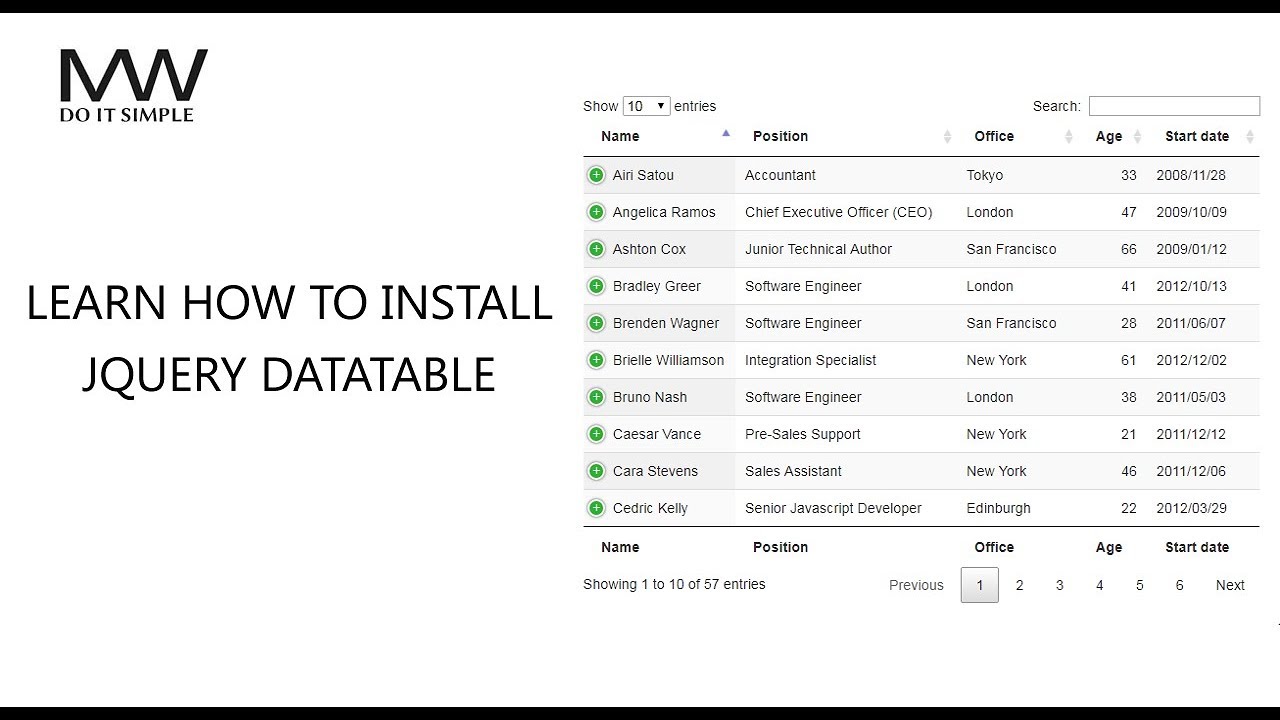
Task: Expand the Angelica Ramos row details
Action: pyautogui.click(x=596, y=212)
